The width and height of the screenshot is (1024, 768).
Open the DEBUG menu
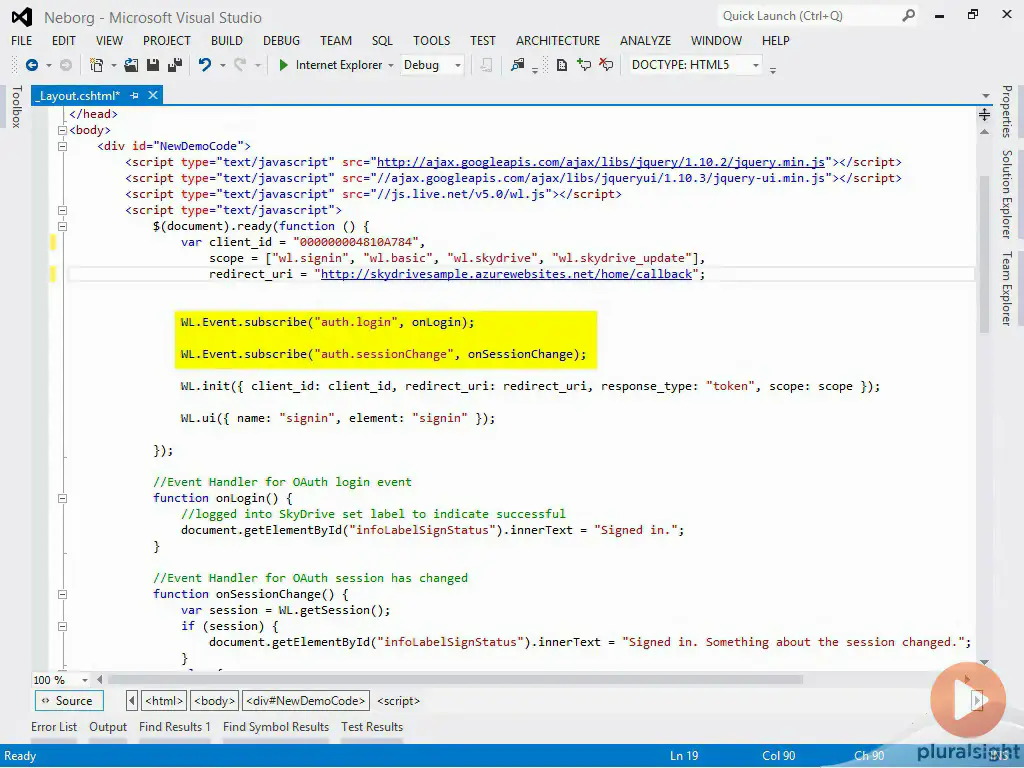point(281,40)
